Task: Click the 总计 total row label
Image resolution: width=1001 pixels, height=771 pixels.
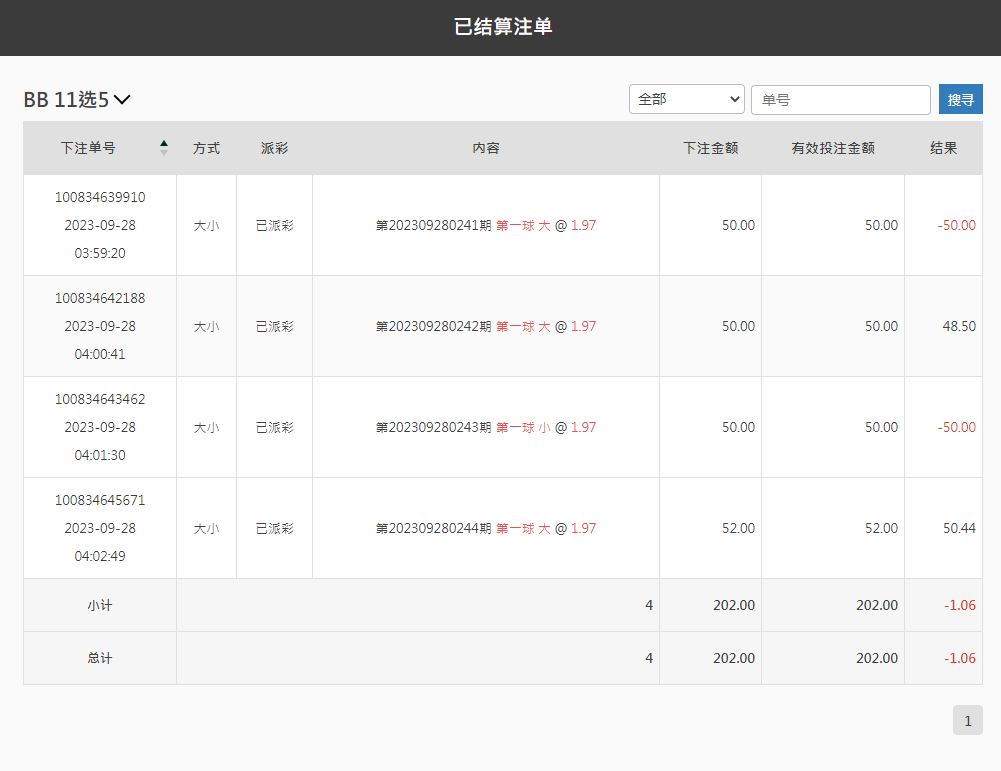Action: coord(100,658)
